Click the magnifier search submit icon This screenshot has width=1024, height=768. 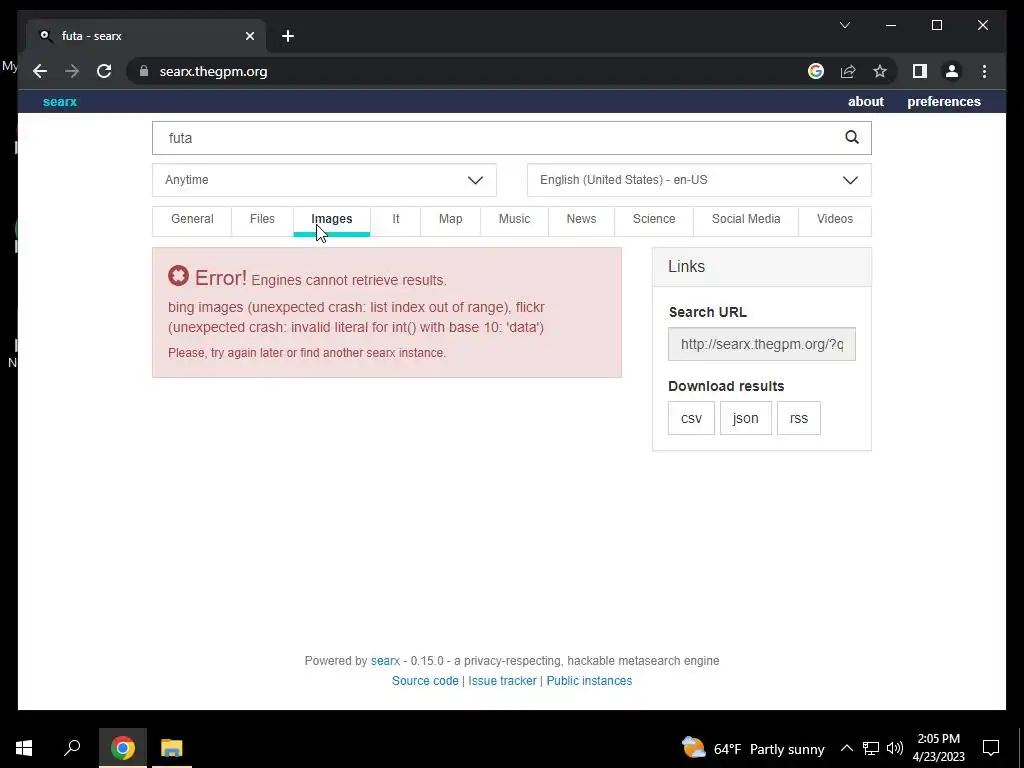pyautogui.click(x=852, y=137)
